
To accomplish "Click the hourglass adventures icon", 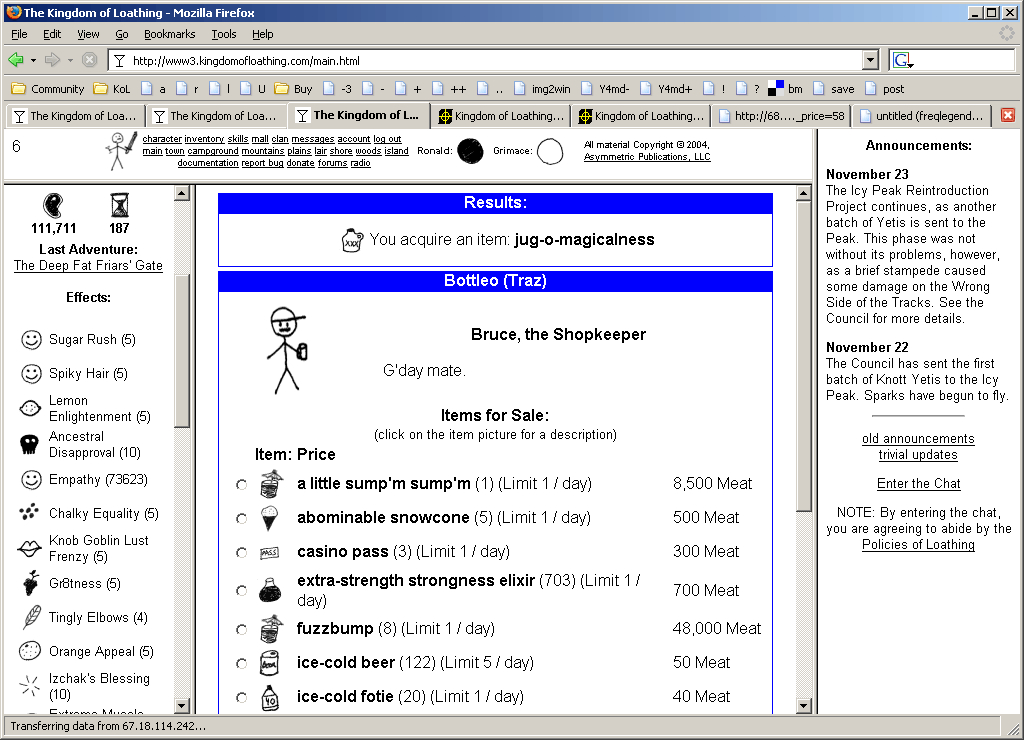I will [x=120, y=205].
